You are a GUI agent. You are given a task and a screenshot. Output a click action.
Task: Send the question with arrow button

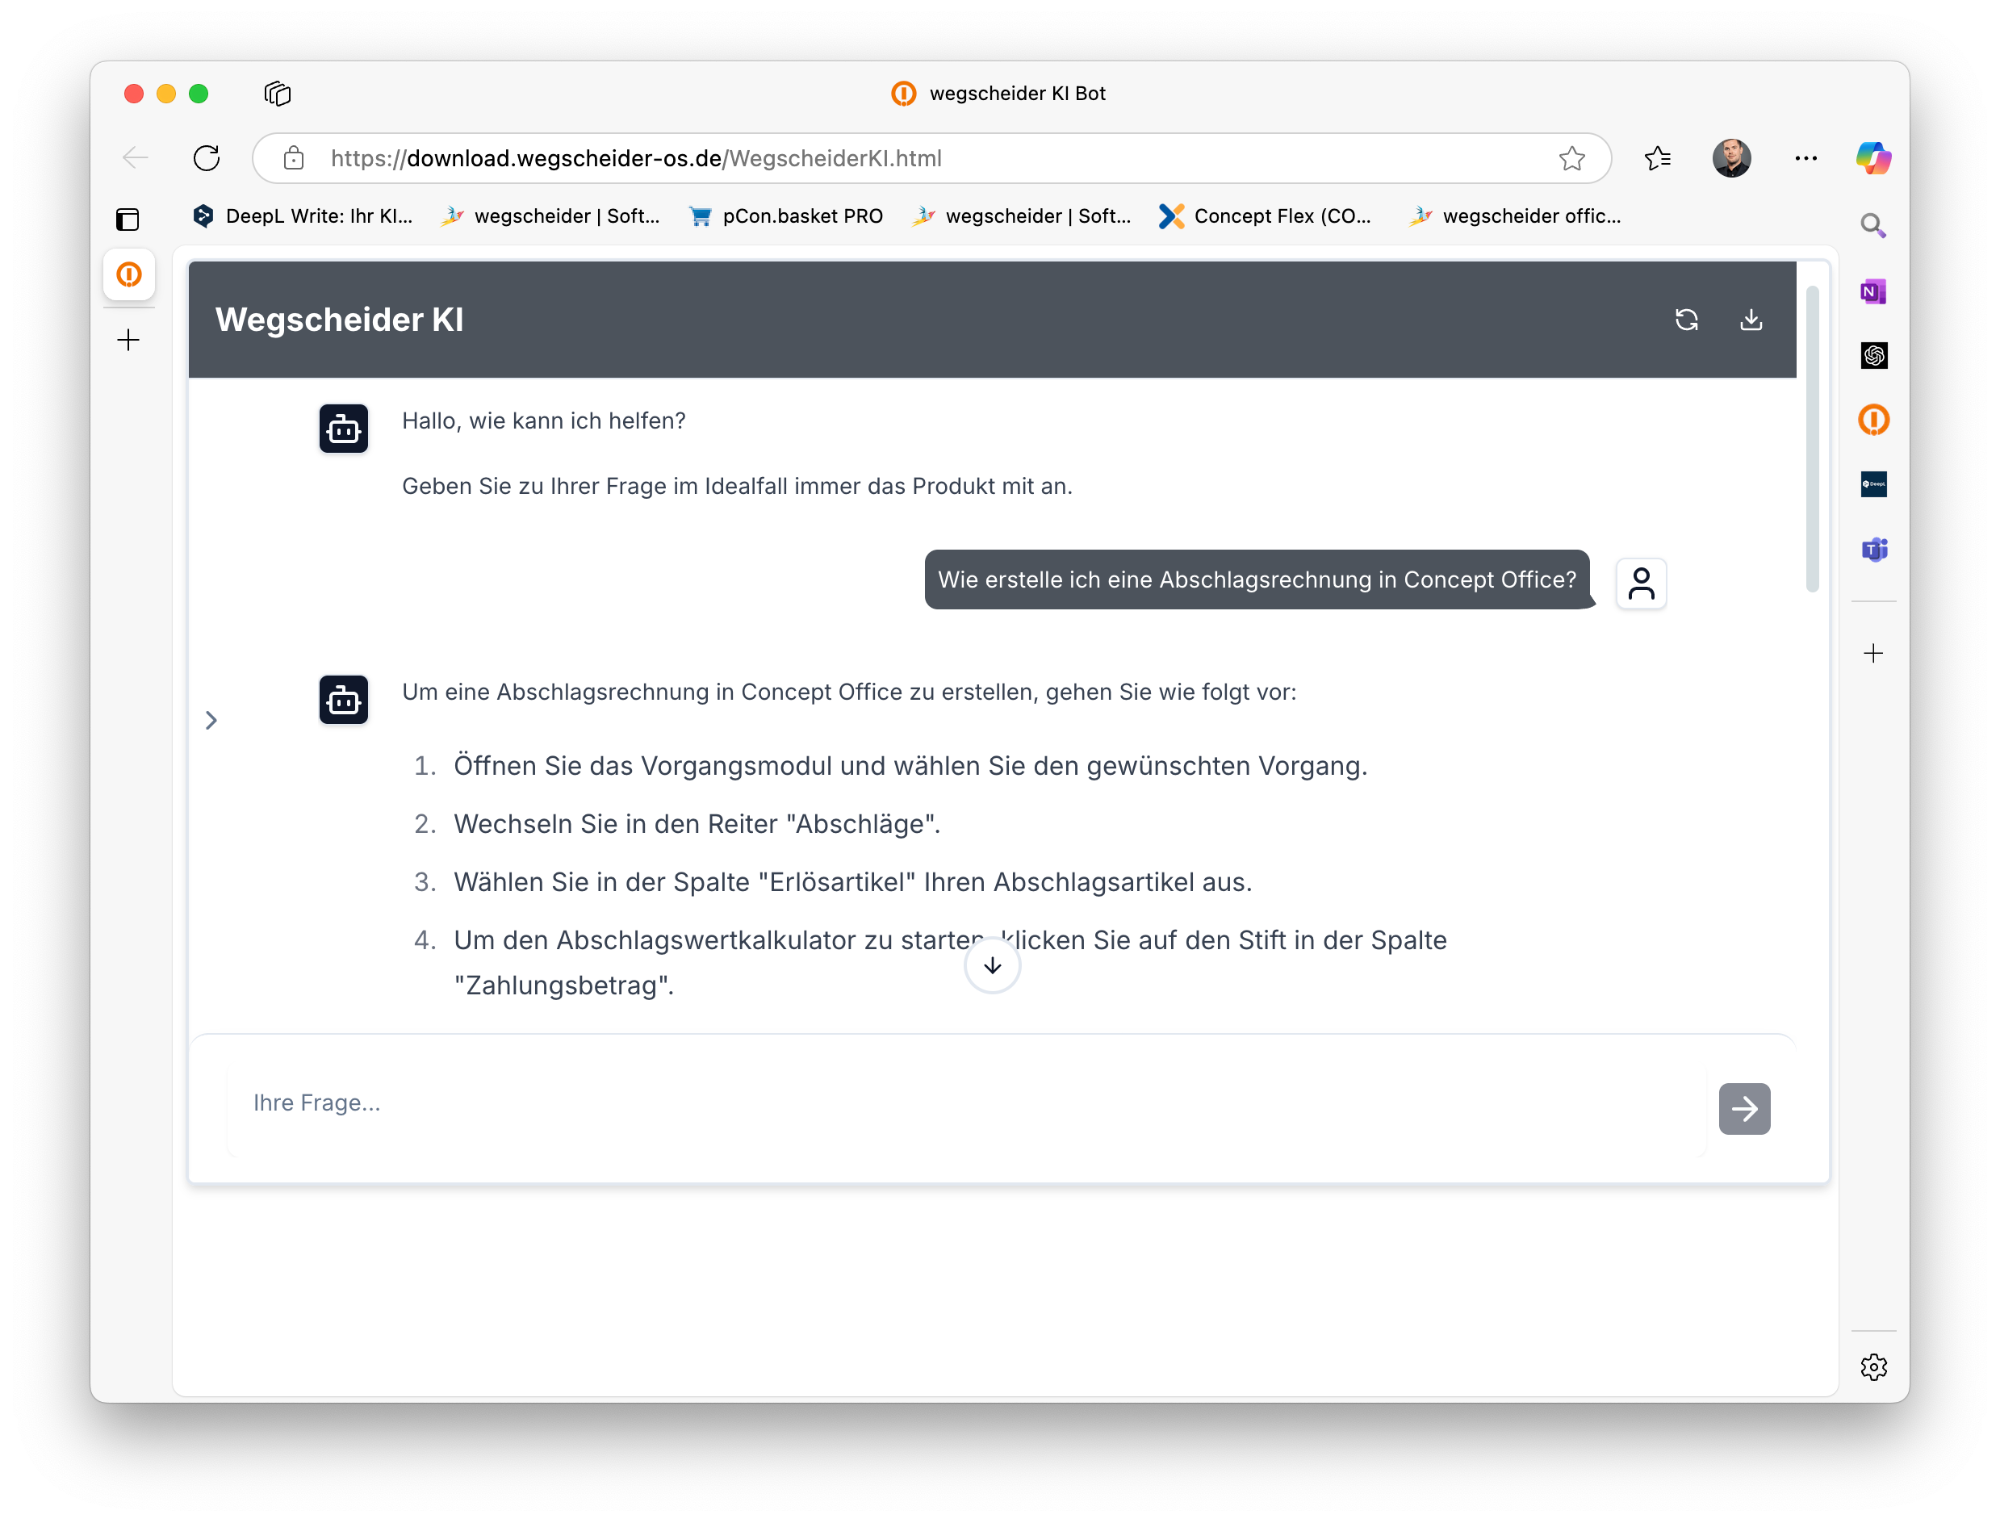click(x=1744, y=1109)
